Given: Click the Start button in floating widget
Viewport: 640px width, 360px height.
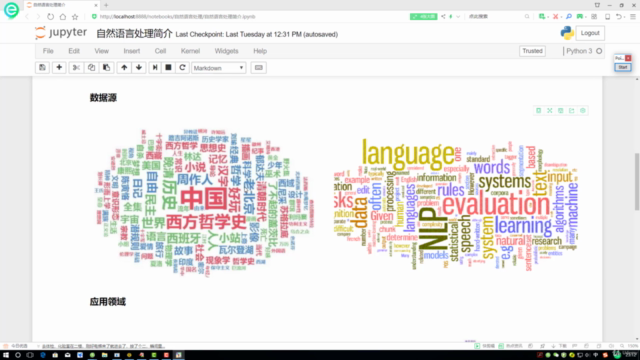Looking at the screenshot, I should (x=623, y=67).
